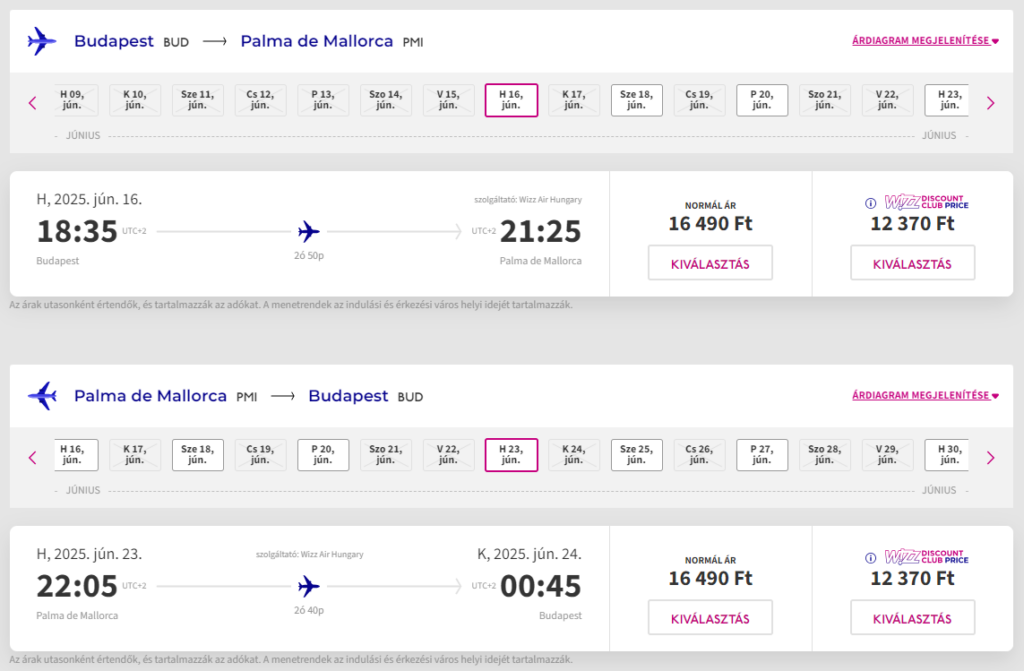1024x671 pixels.
Task: Select P 20 jún. in outbound date row
Action: click(x=762, y=100)
